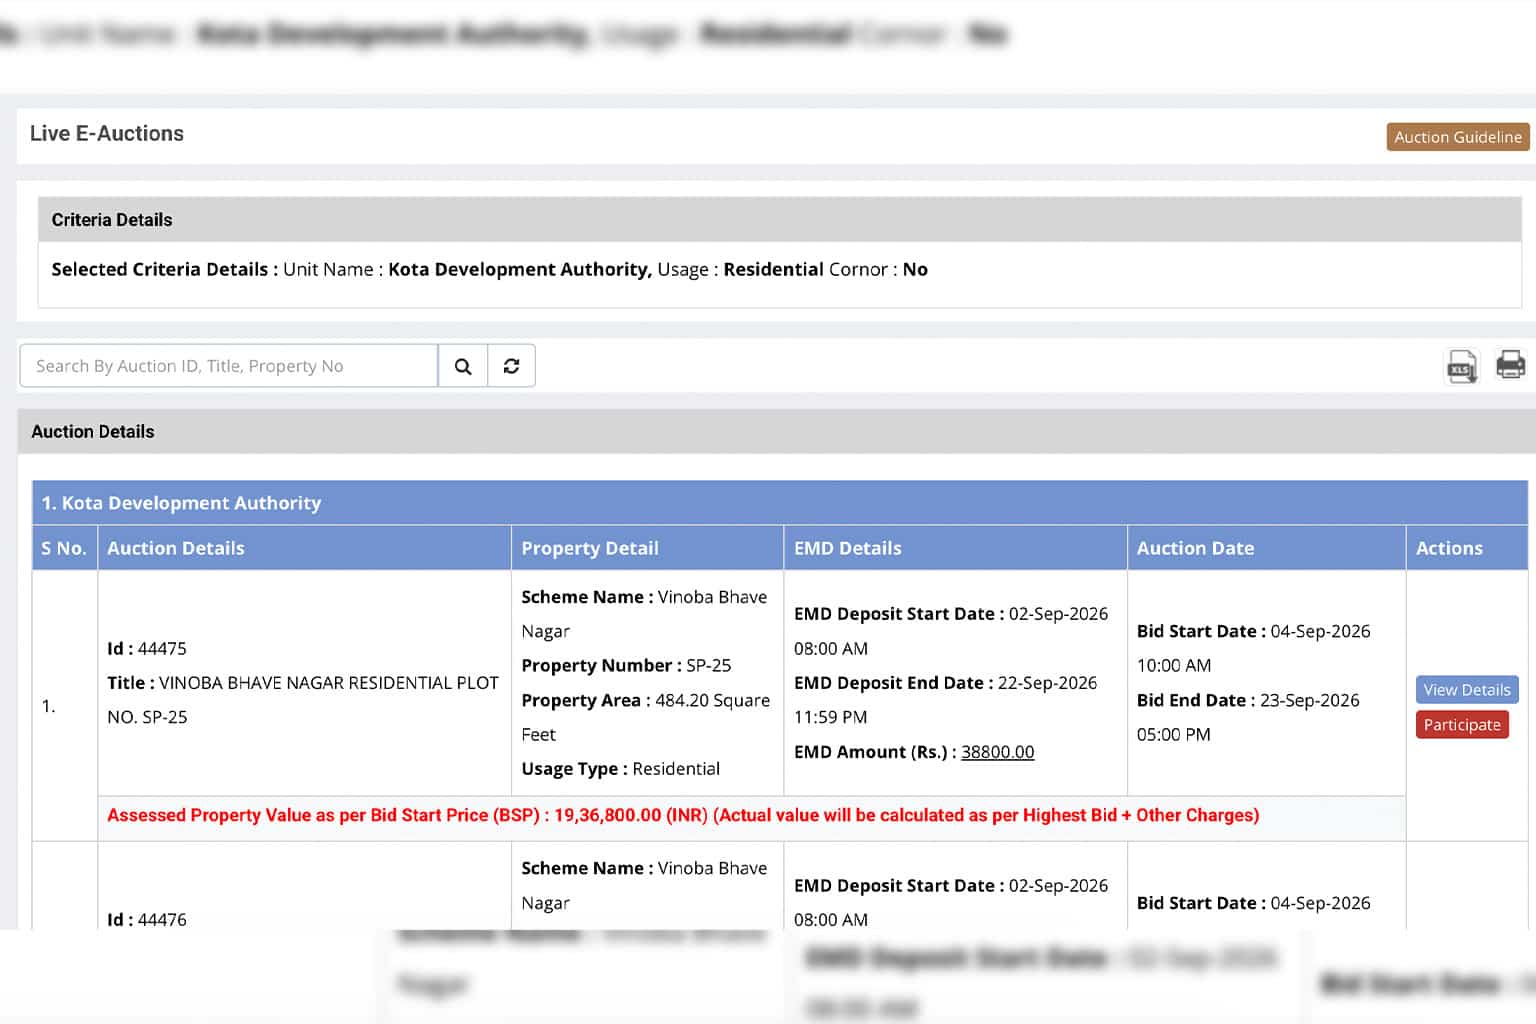The image size is (1536, 1024).
Task: Click the Id : 44475 text
Action: 147,649
